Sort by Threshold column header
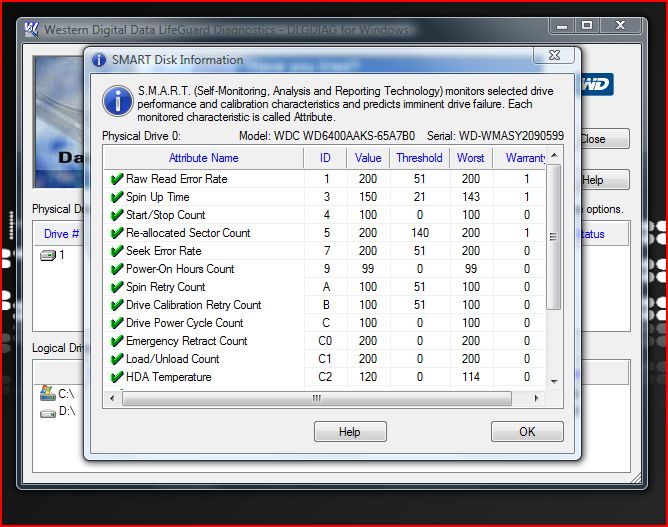Screen dimensions: 668x527 (x=420, y=158)
